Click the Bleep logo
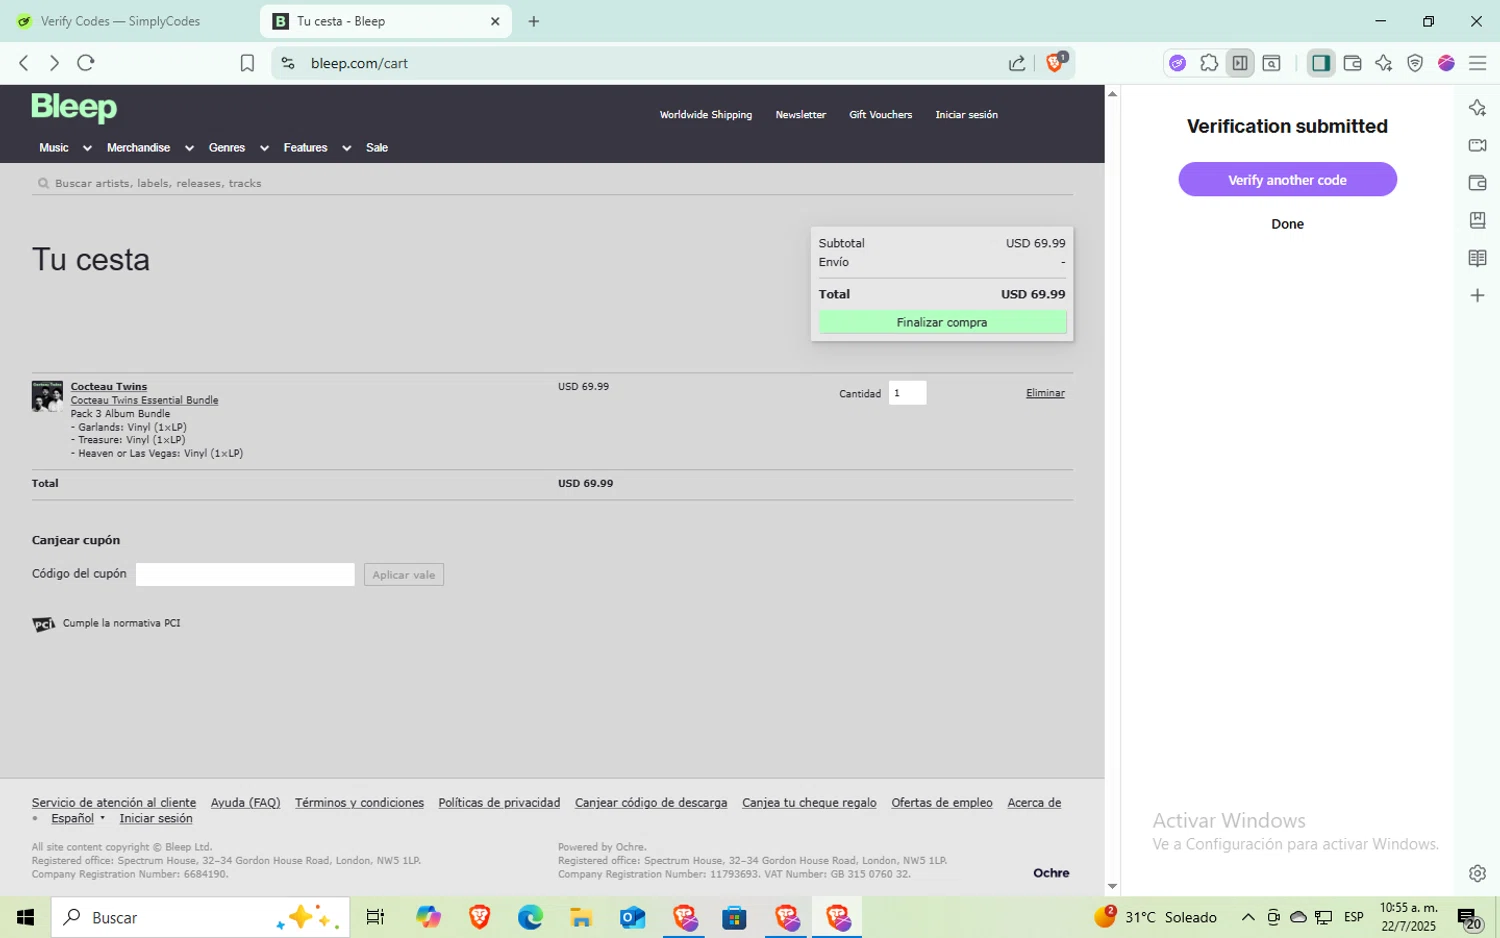The width and height of the screenshot is (1500, 938). click(x=74, y=107)
